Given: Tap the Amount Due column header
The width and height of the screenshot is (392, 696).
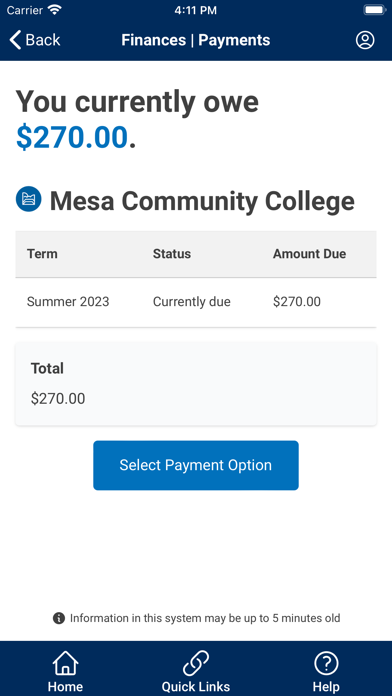Looking at the screenshot, I should (x=309, y=254).
